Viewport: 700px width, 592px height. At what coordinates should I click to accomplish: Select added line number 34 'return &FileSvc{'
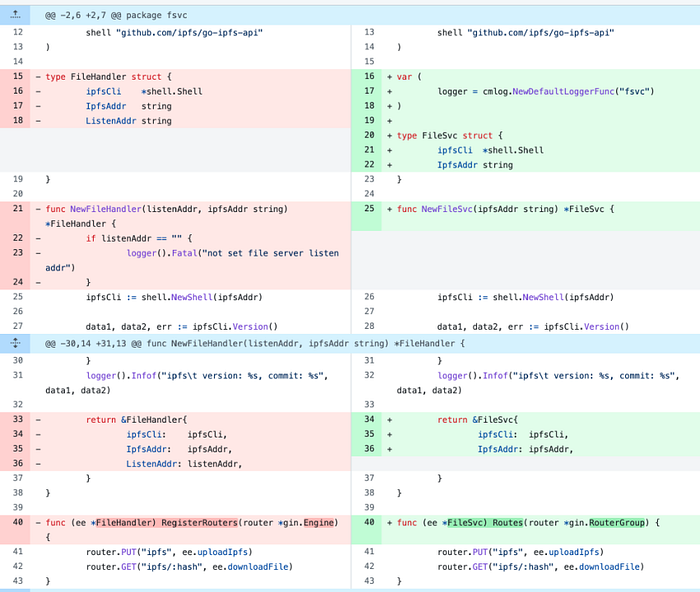coord(369,419)
